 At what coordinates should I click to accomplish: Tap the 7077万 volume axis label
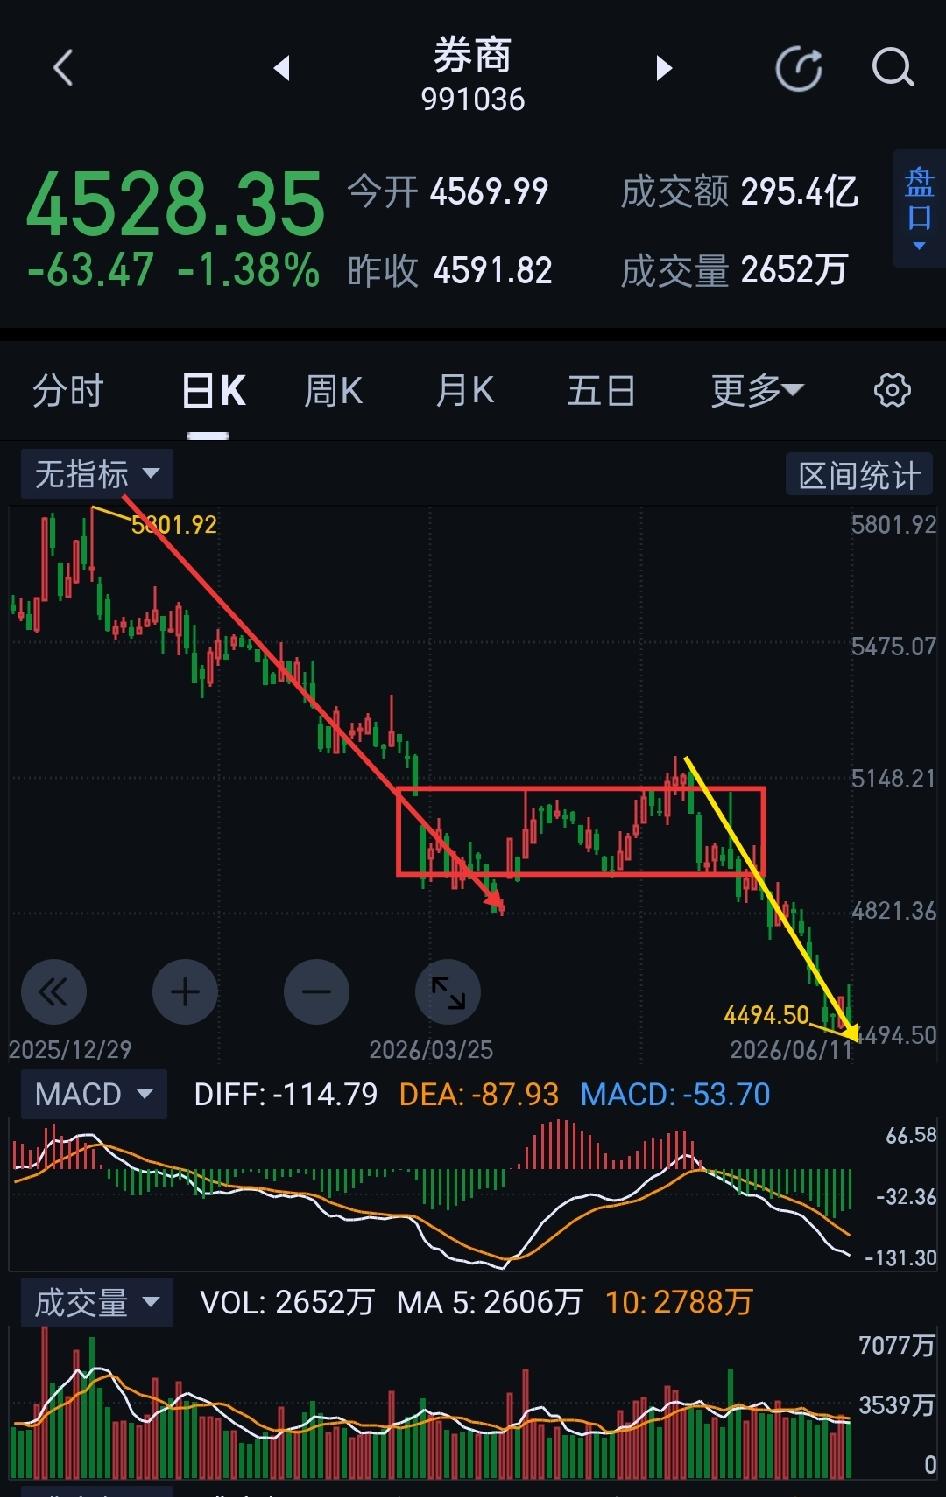click(897, 1346)
